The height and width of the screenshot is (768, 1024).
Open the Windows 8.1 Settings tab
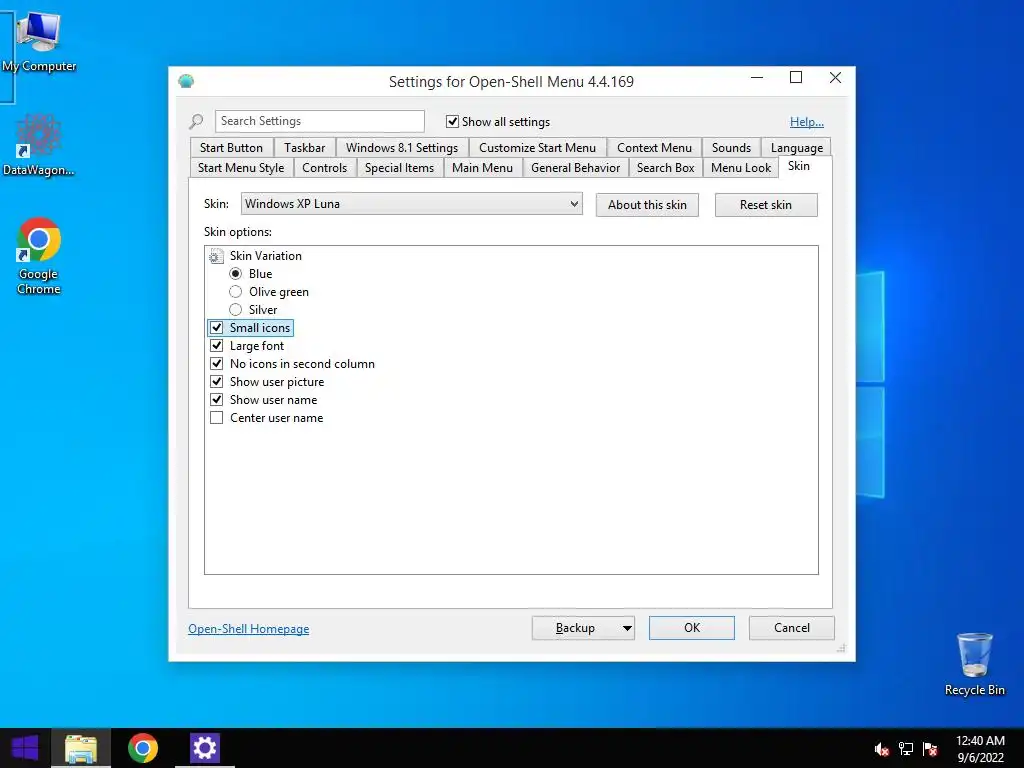pyautogui.click(x=402, y=148)
